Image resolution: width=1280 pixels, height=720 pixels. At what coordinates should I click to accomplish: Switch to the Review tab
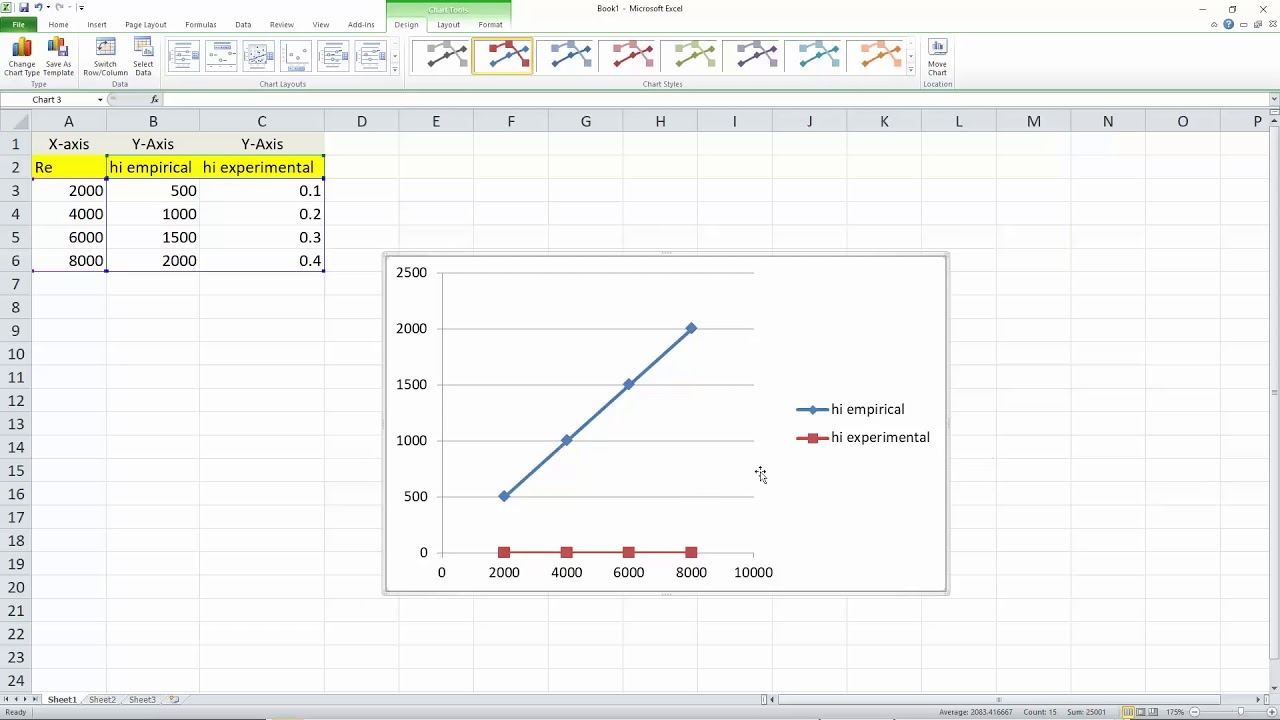[282, 24]
